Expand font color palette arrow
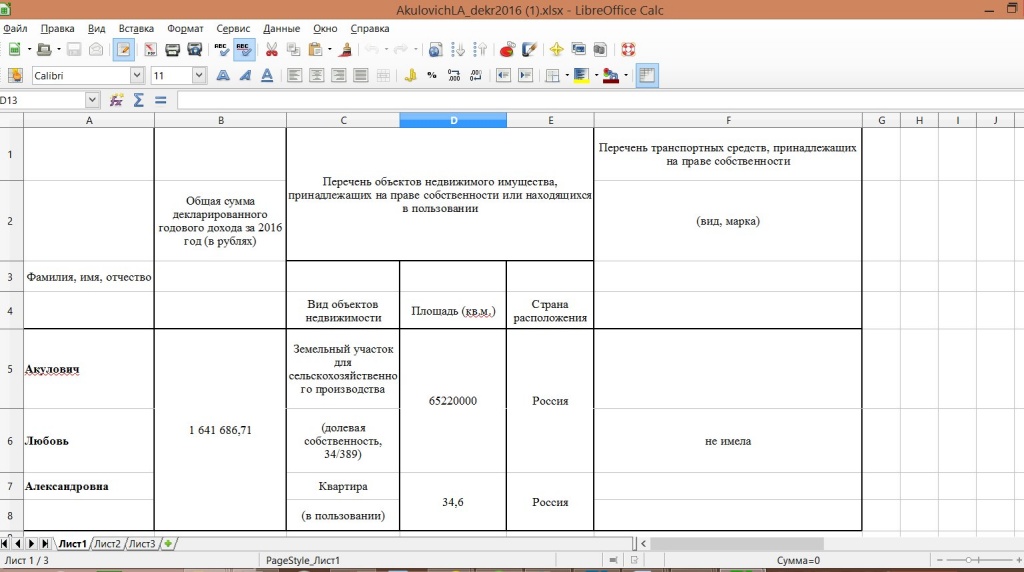Viewport: 1024px width, 572px height. tap(626, 76)
